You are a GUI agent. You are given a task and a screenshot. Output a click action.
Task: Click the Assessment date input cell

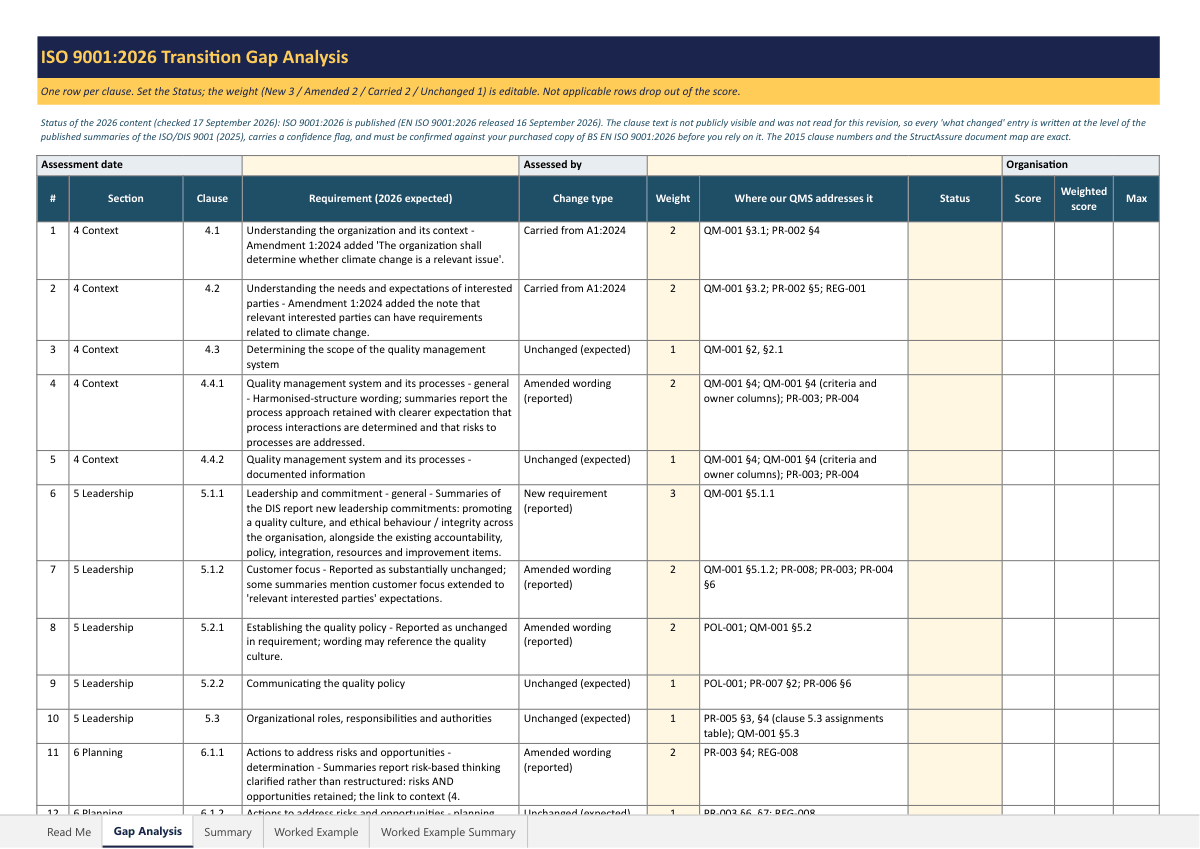pos(381,165)
